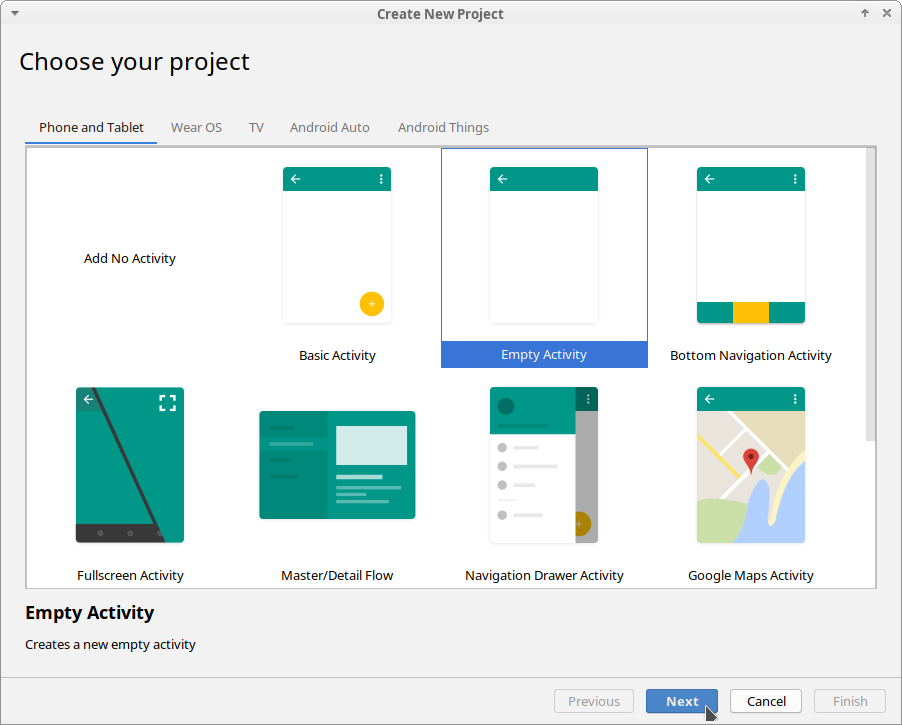Open the Android Auto tab
902x725 pixels.
coord(330,127)
